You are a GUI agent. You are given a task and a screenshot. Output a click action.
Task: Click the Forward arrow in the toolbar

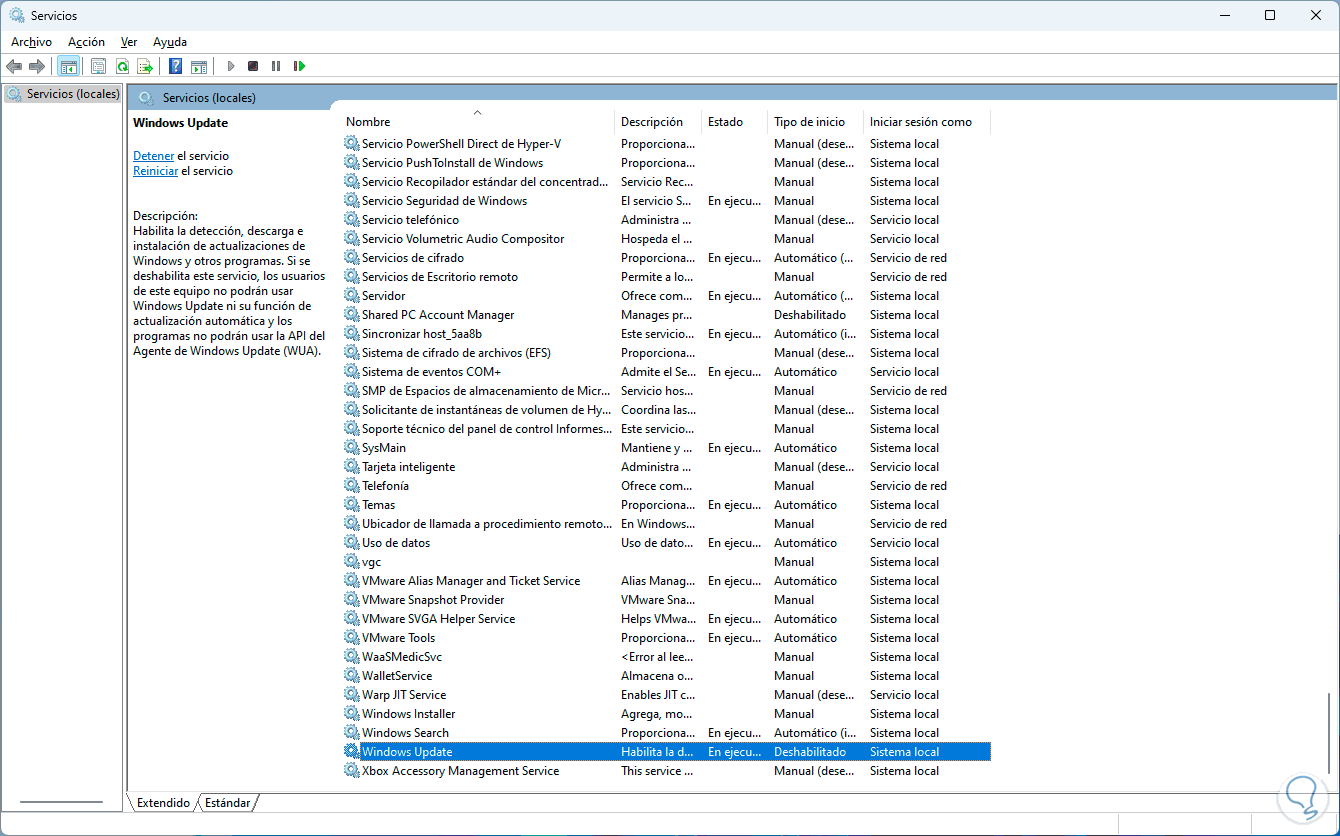(37, 66)
